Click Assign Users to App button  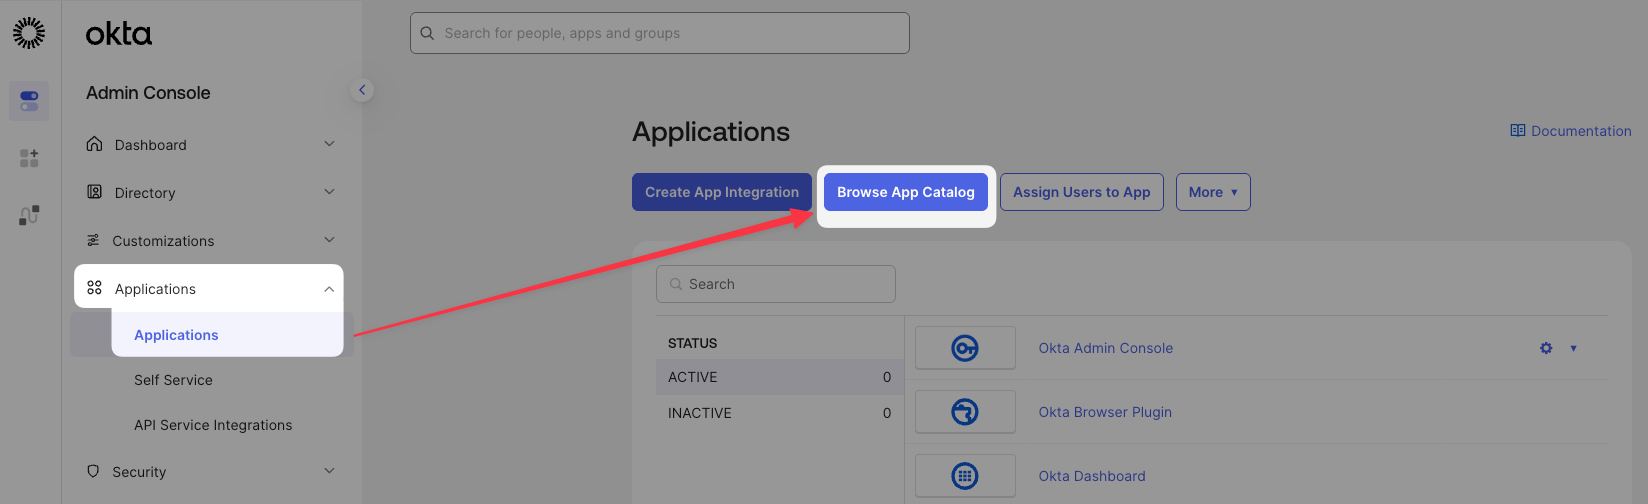point(1082,192)
